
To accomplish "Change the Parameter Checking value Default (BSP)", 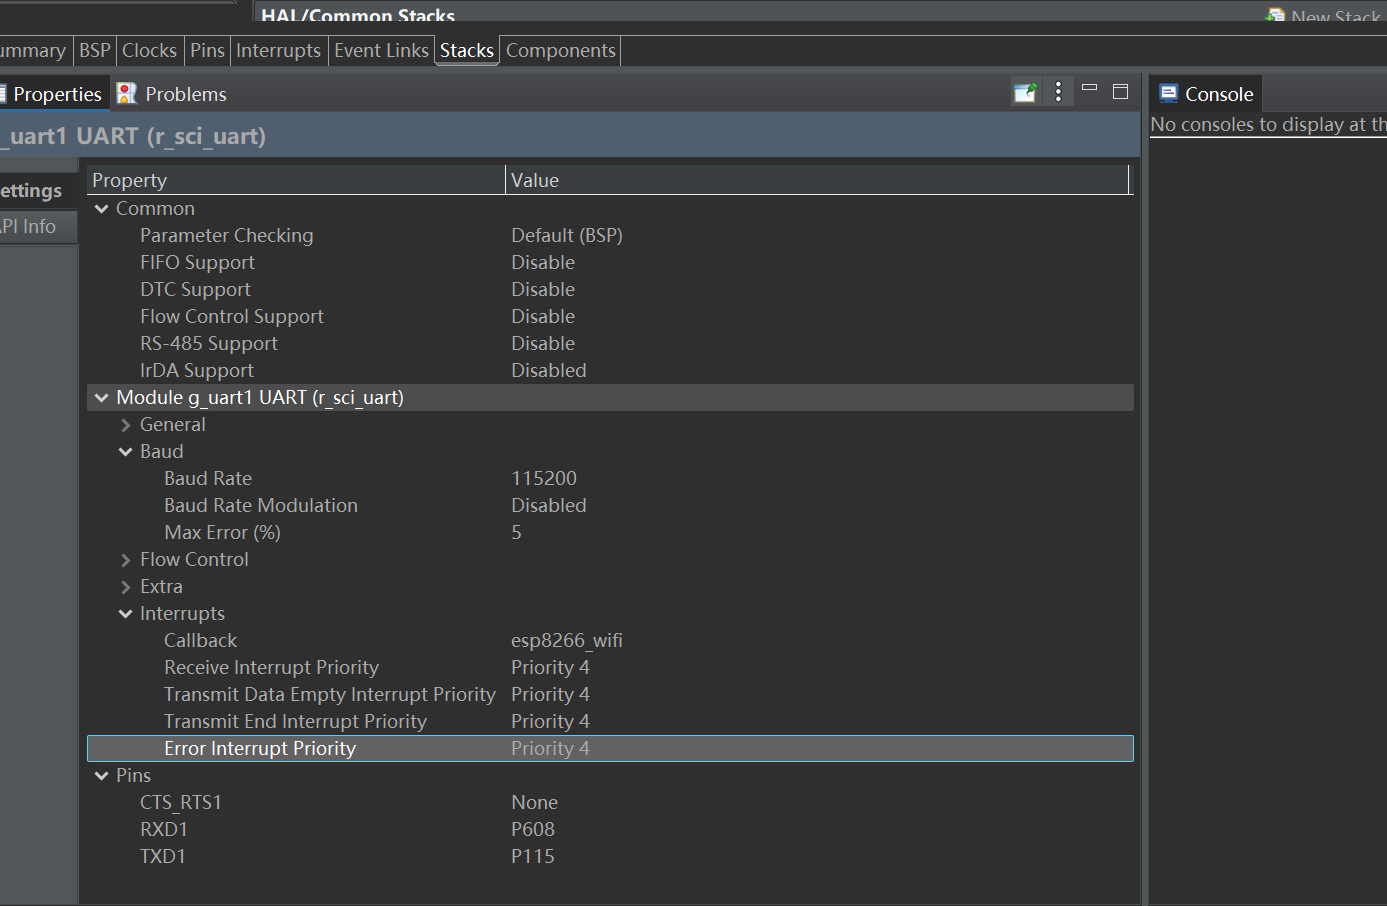I will (567, 236).
